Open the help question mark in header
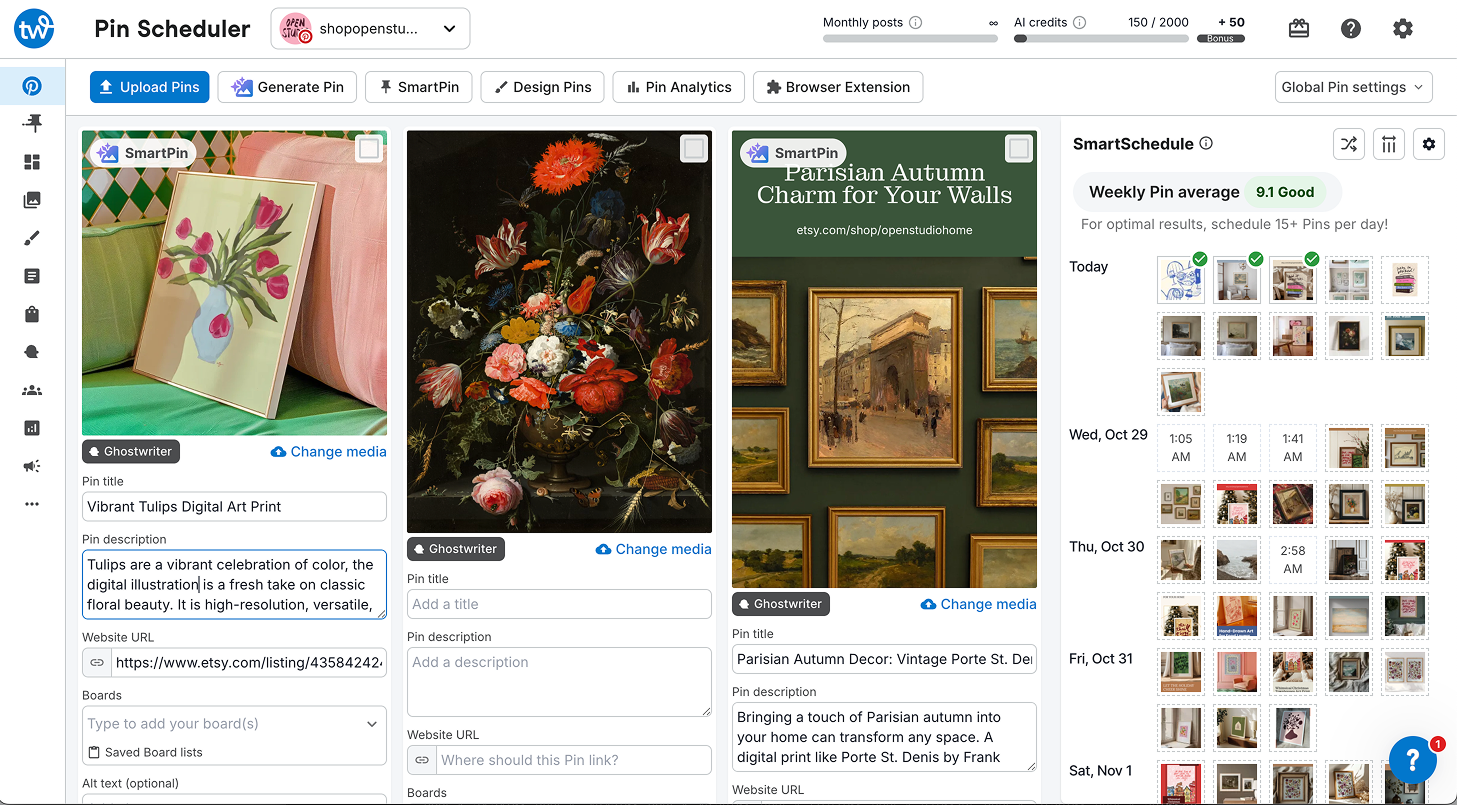This screenshot has width=1457, height=805. (x=1351, y=29)
